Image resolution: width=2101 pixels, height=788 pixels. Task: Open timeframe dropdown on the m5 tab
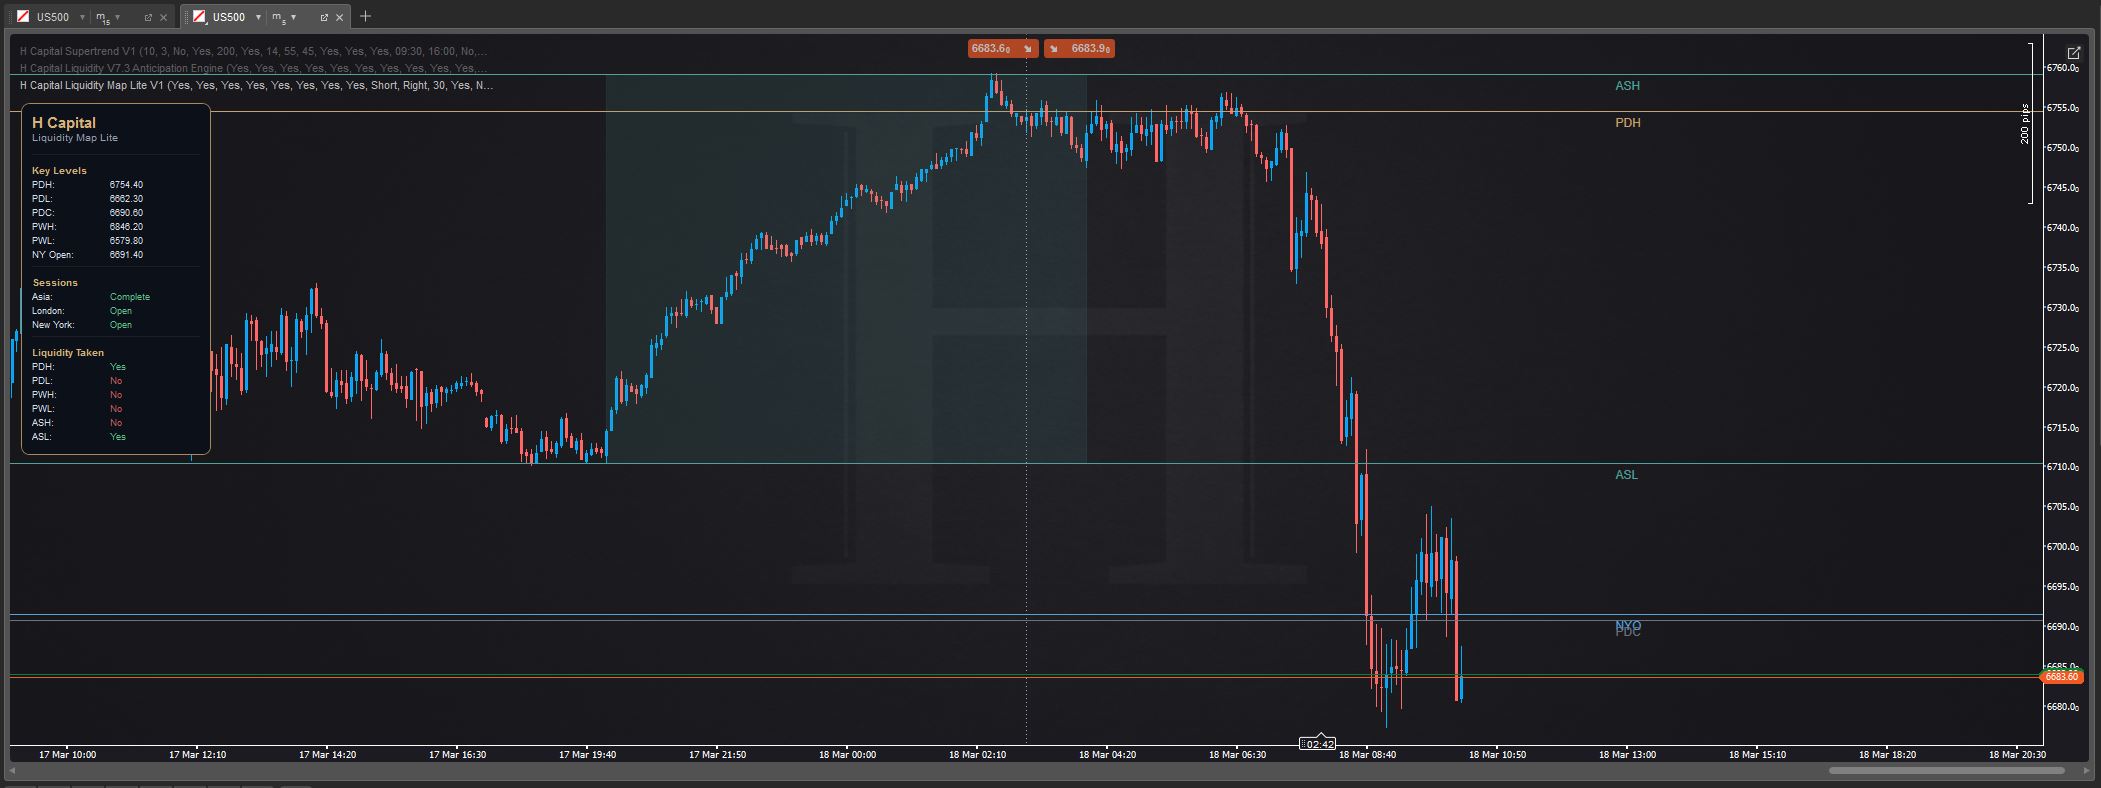click(x=293, y=17)
